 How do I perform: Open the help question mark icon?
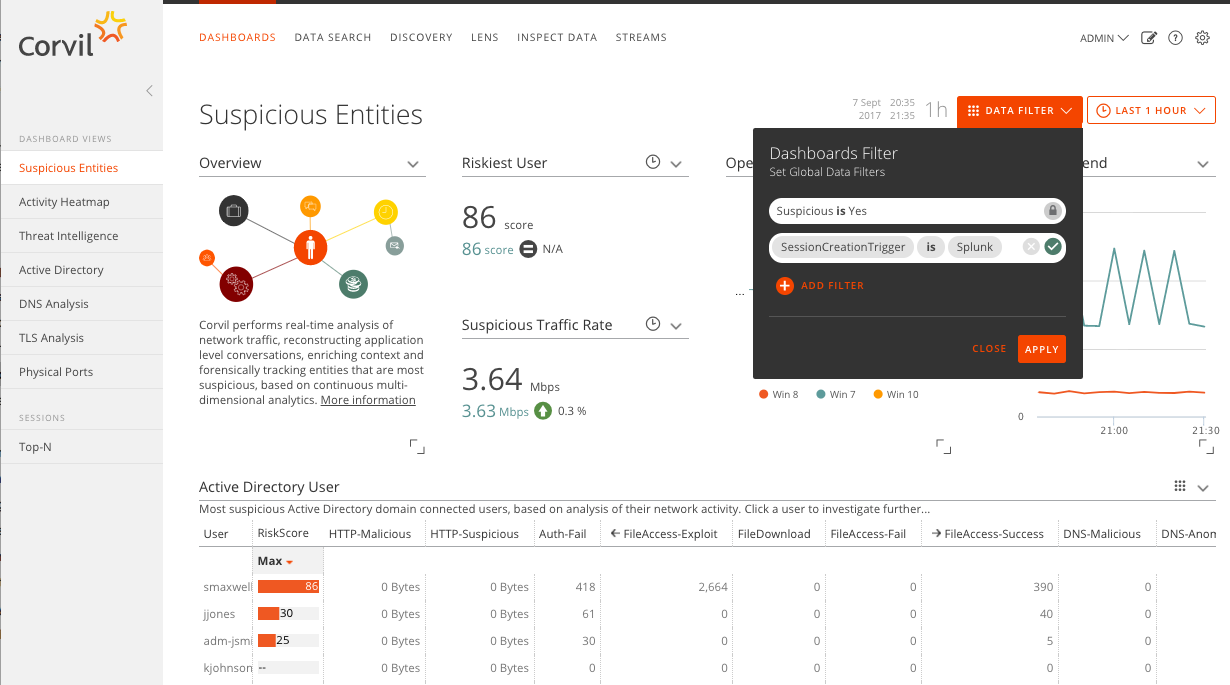click(x=1176, y=38)
